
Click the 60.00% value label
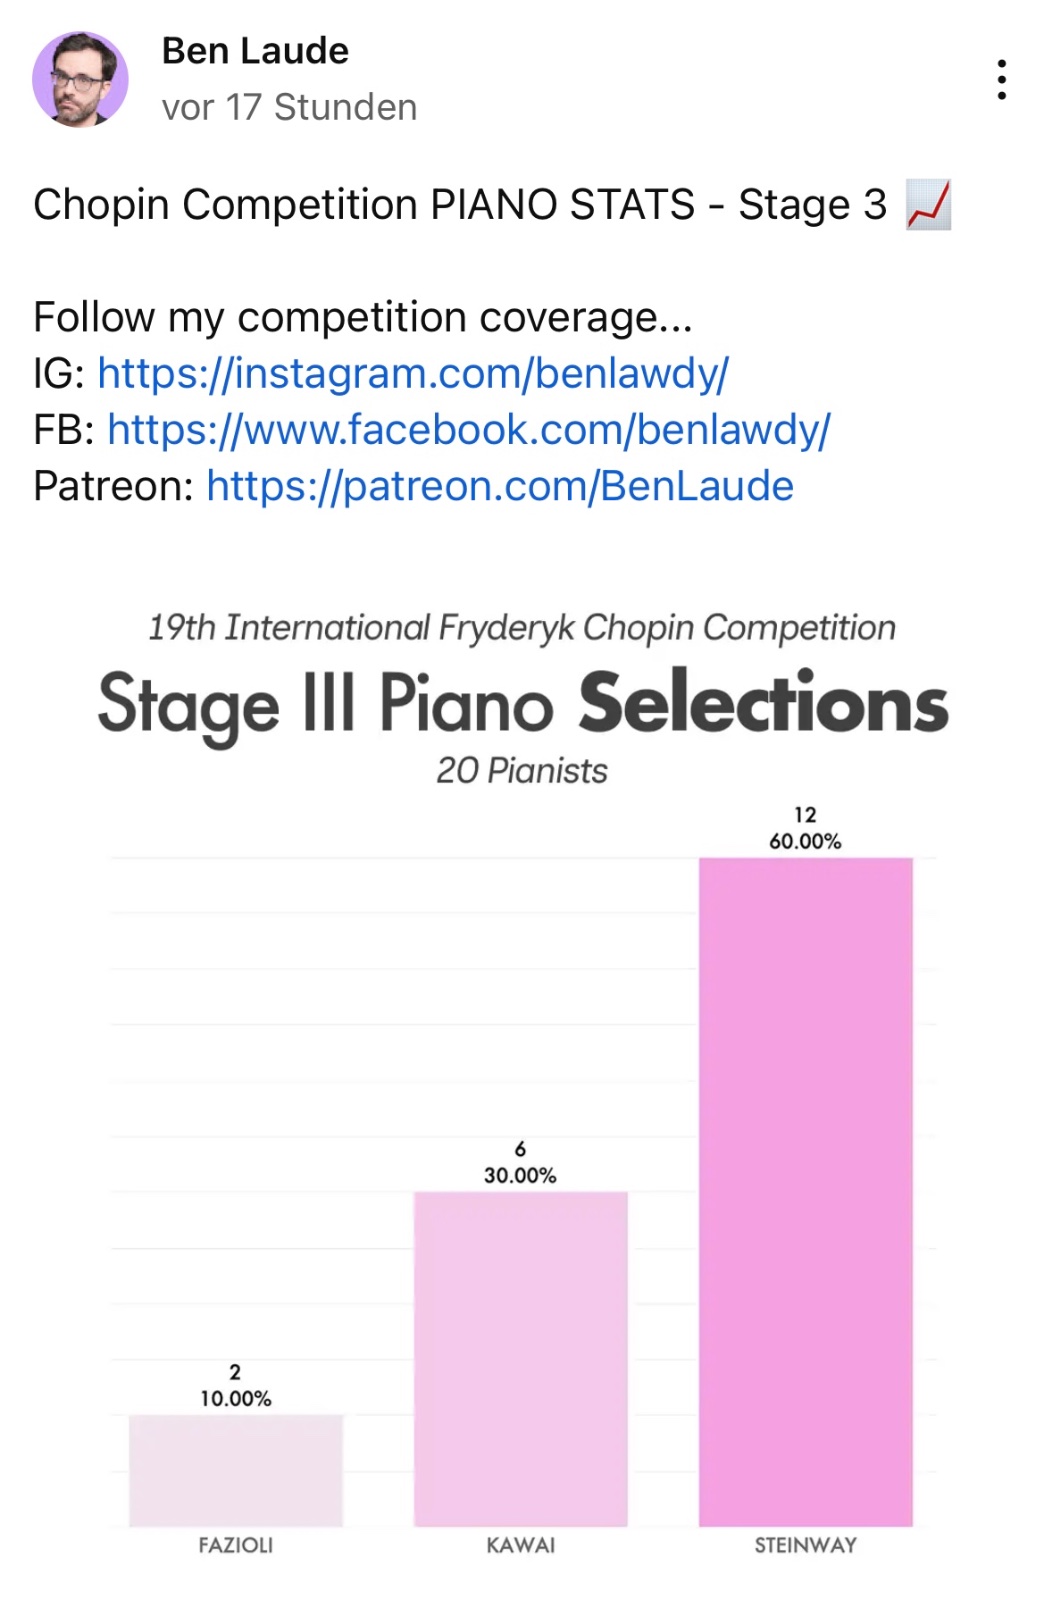point(805,841)
